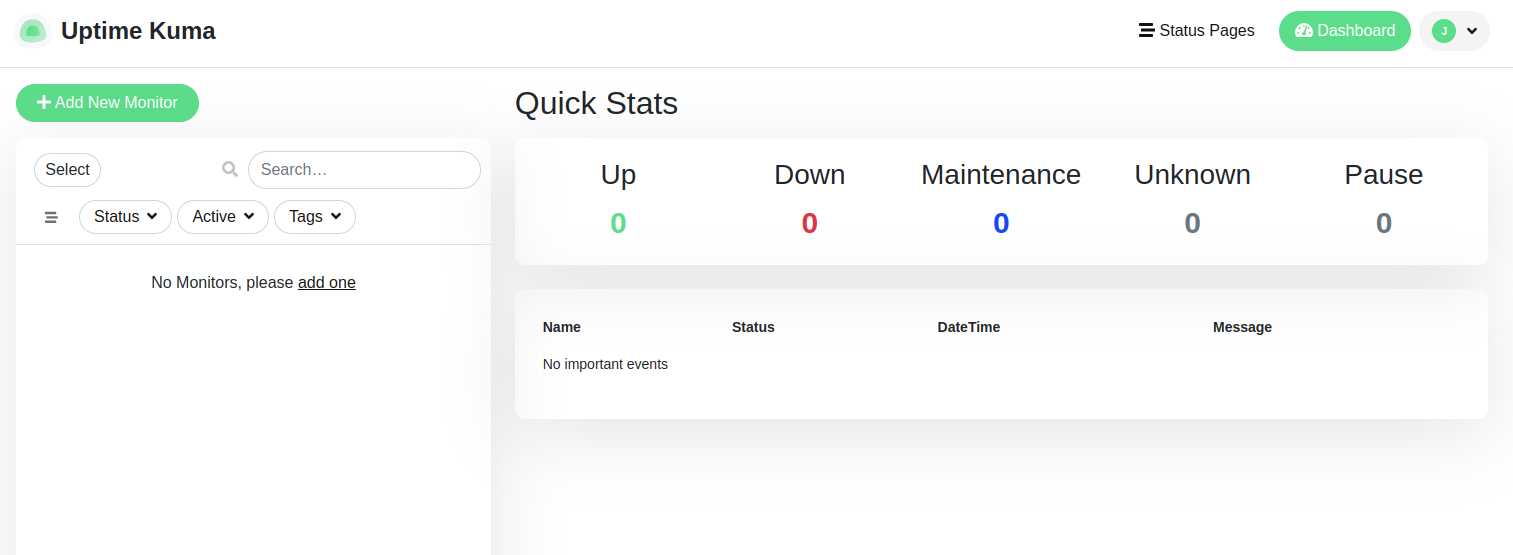
Task: Click the magnifier icon beside the search box
Action: coord(230,170)
